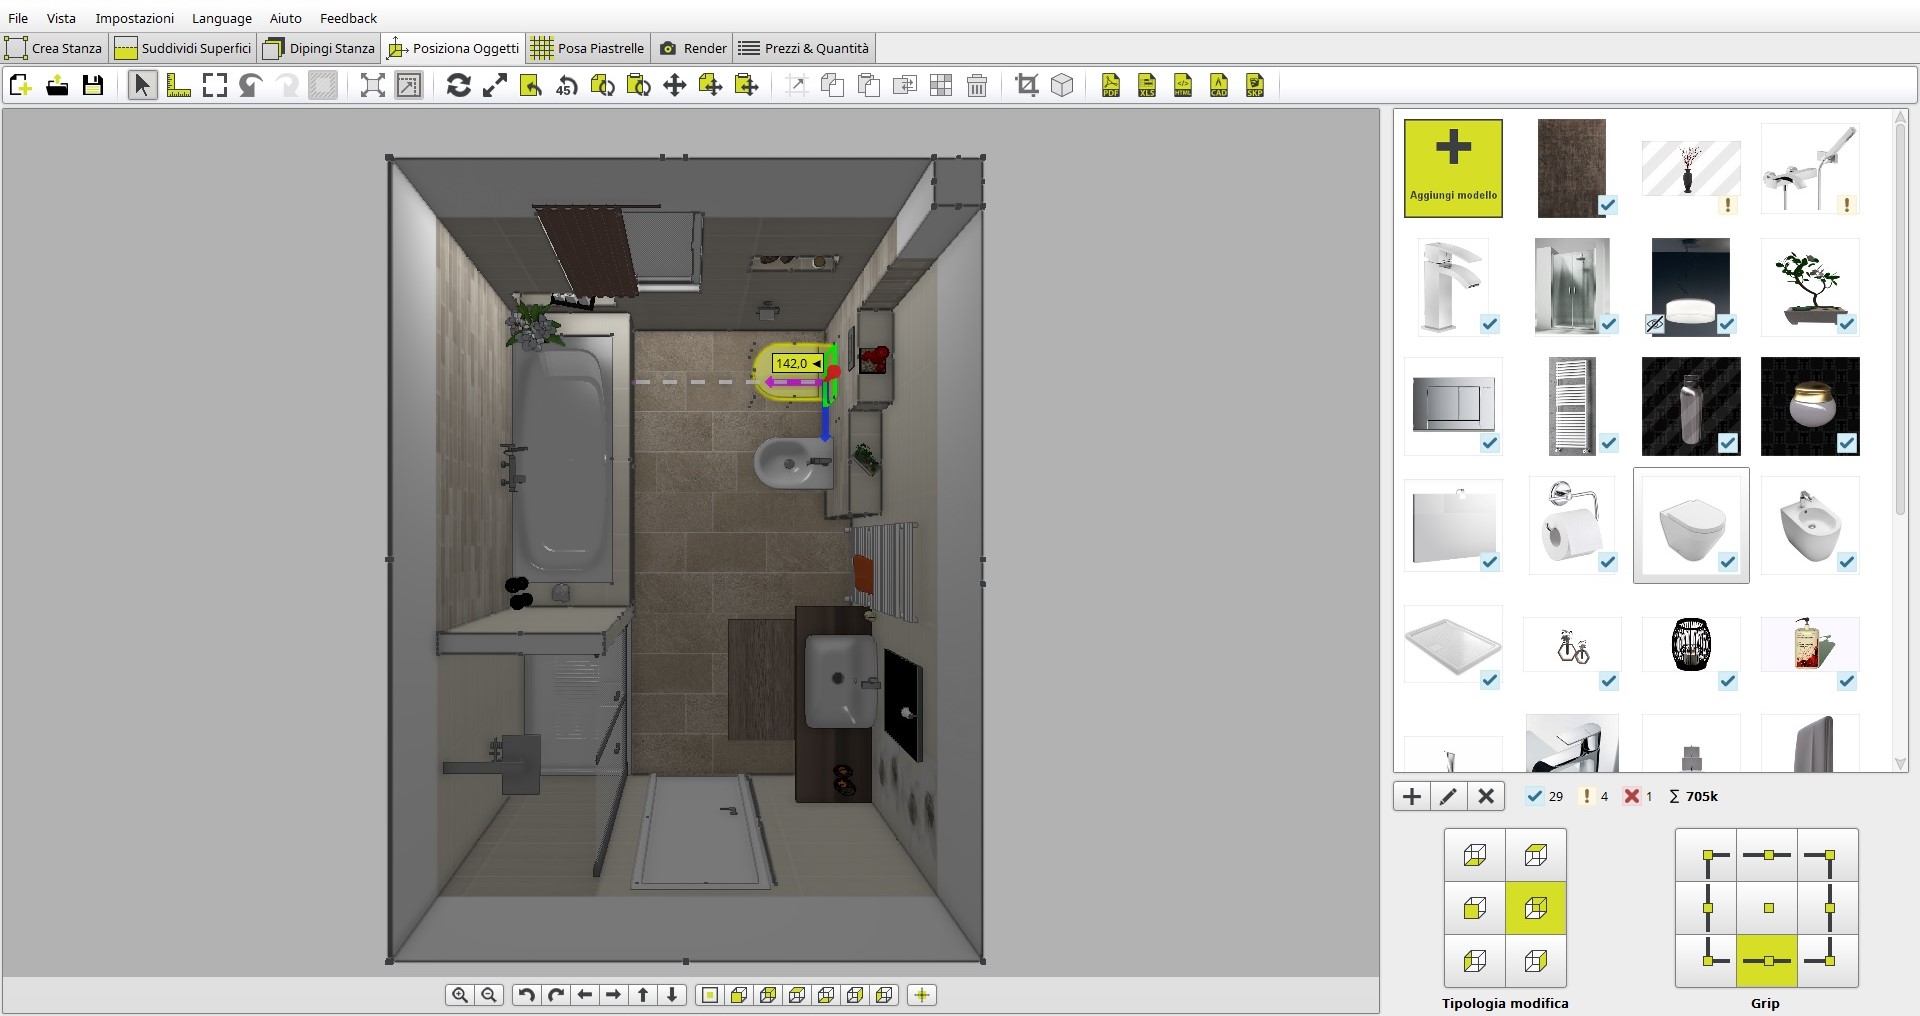Click the trash delete icon
Image resolution: width=1920 pixels, height=1016 pixels.
(x=978, y=86)
